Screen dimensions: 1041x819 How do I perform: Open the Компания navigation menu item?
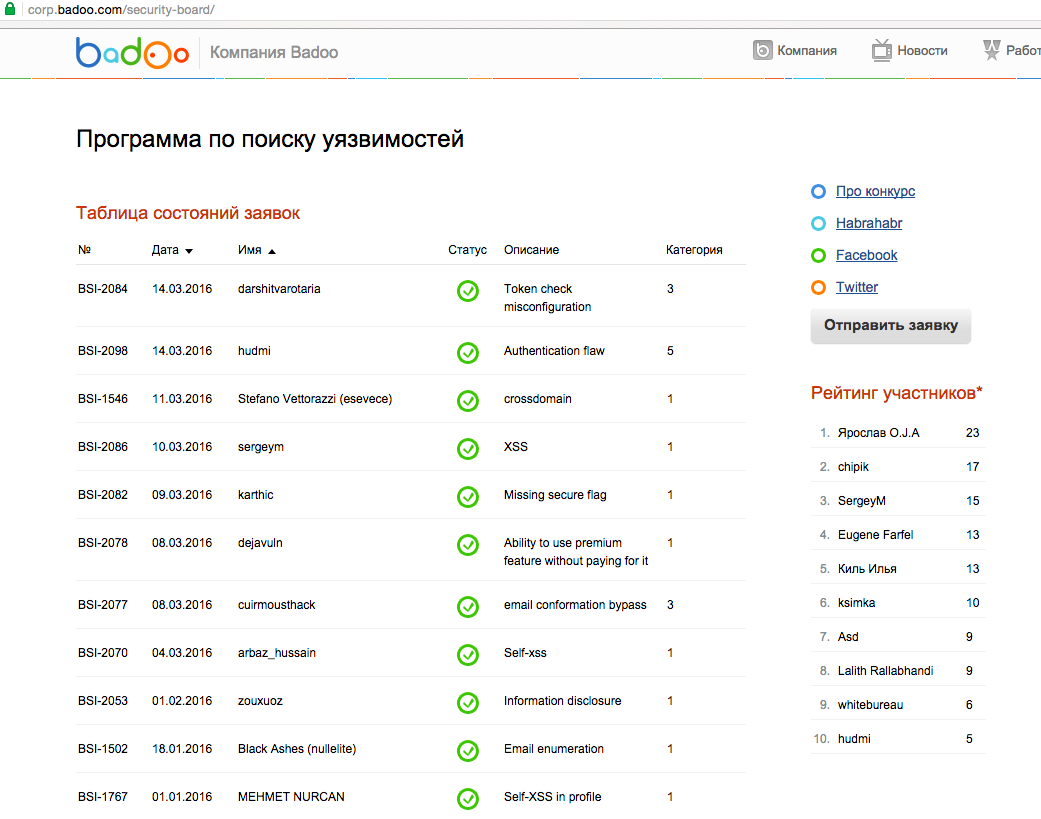click(806, 50)
